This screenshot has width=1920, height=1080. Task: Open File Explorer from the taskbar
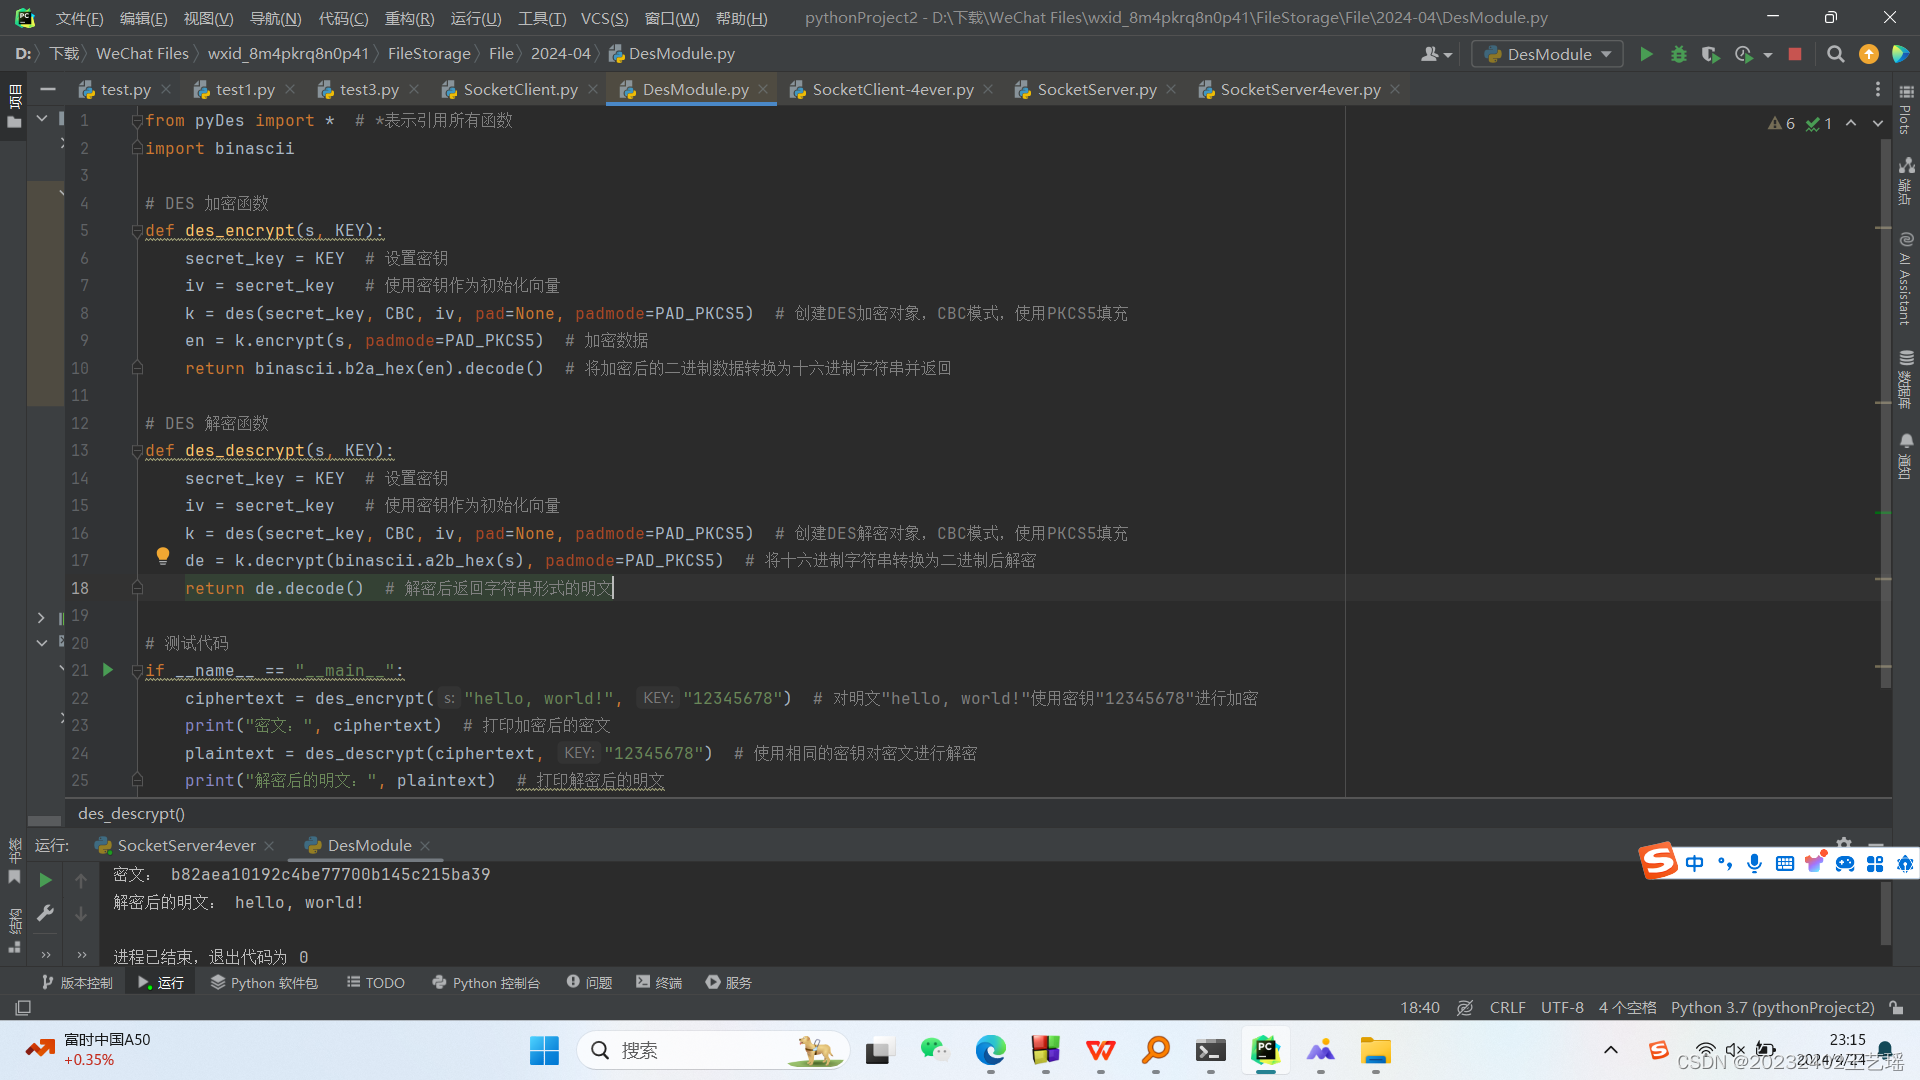[1375, 1050]
